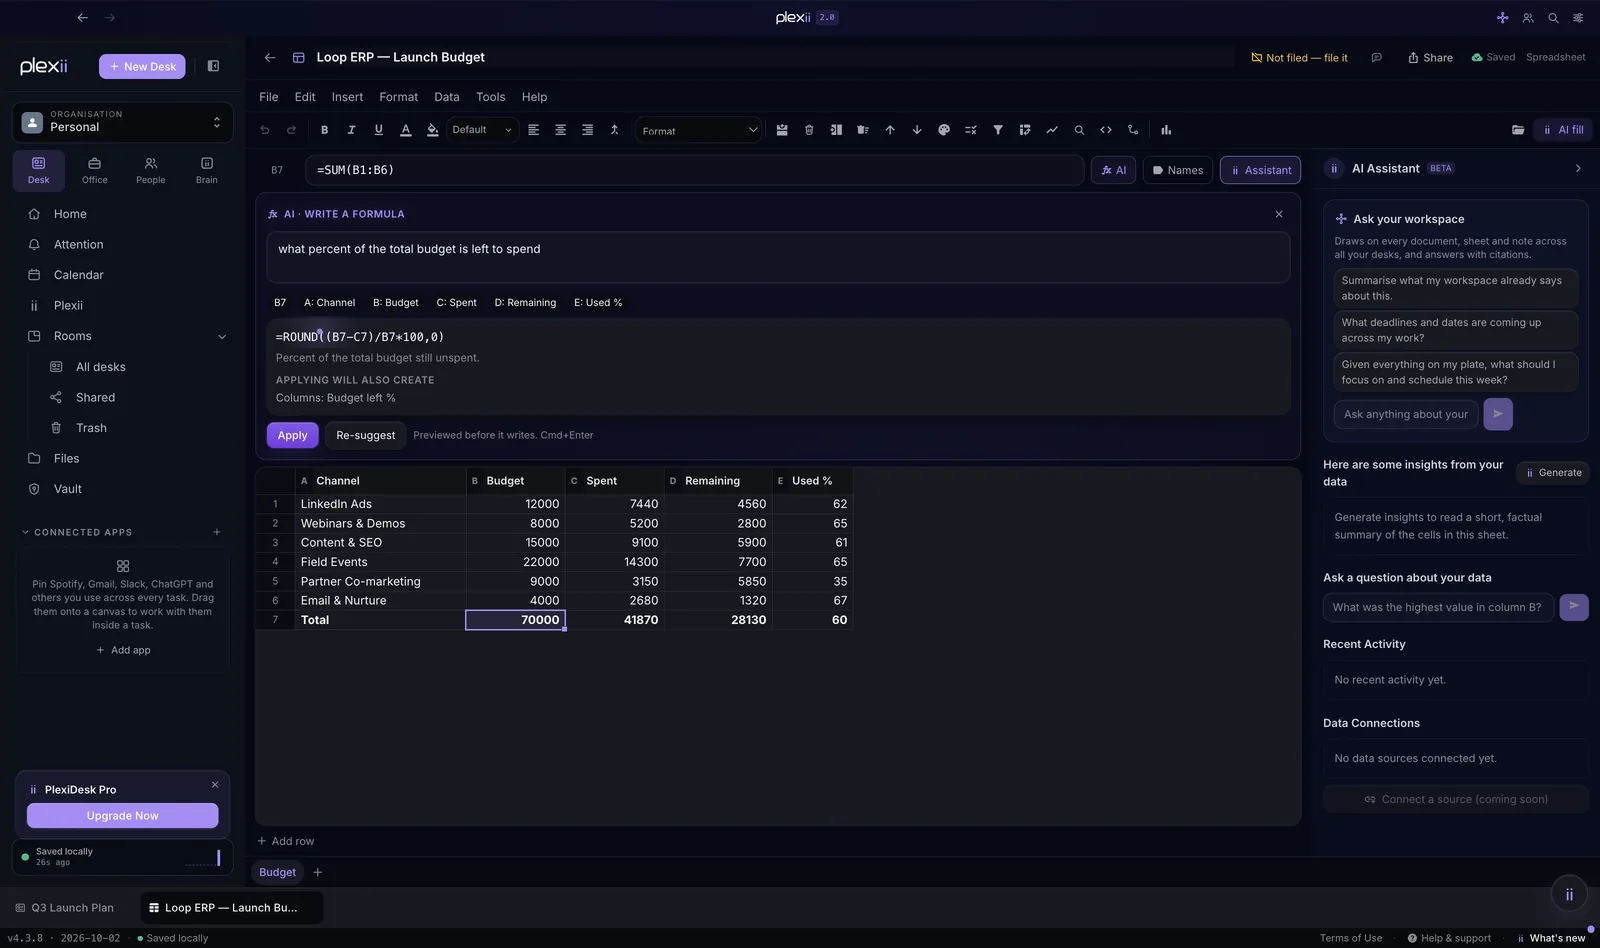Toggle underline formatting in toolbar
This screenshot has width=1600, height=948.
tap(378, 130)
